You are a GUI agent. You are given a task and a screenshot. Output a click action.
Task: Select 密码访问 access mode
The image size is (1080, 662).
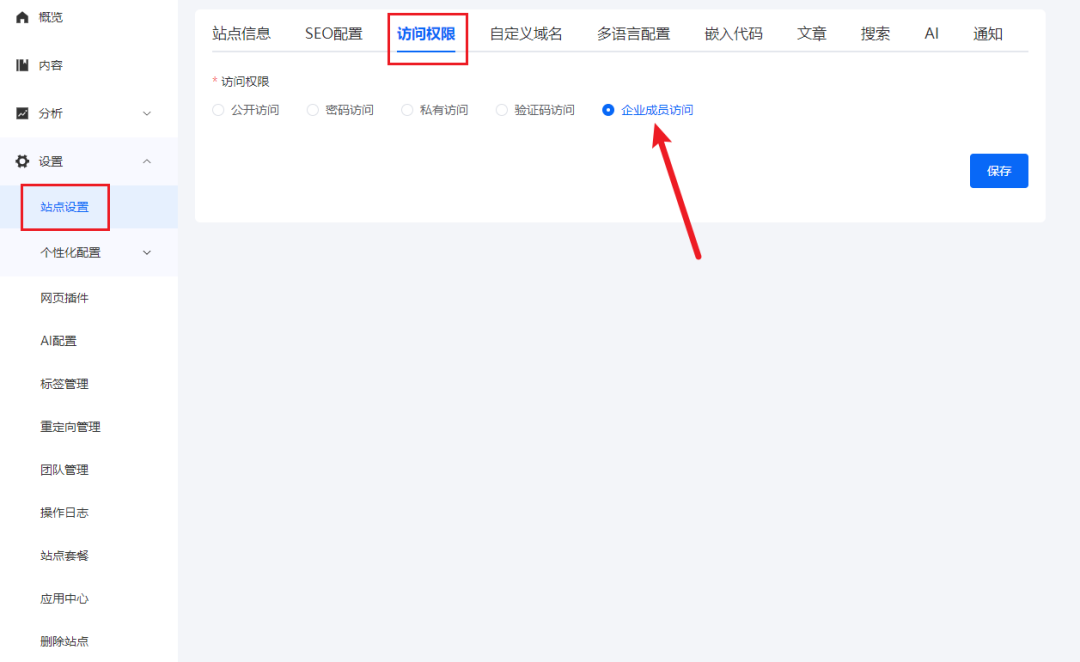312,110
